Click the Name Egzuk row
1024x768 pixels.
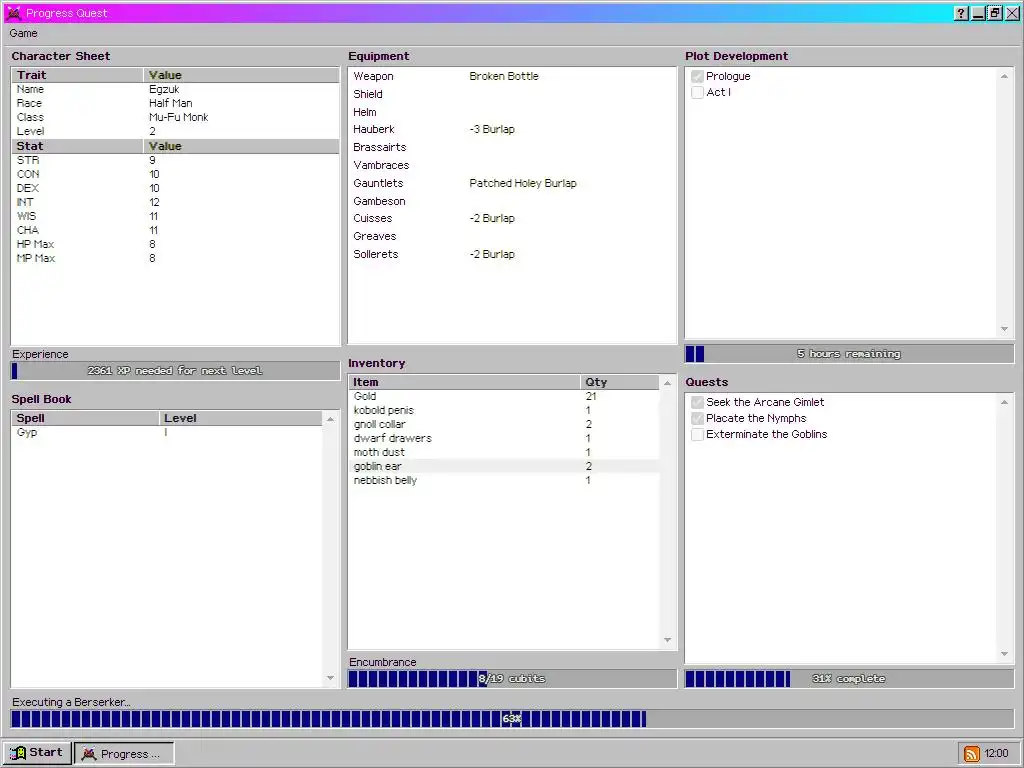(x=176, y=89)
